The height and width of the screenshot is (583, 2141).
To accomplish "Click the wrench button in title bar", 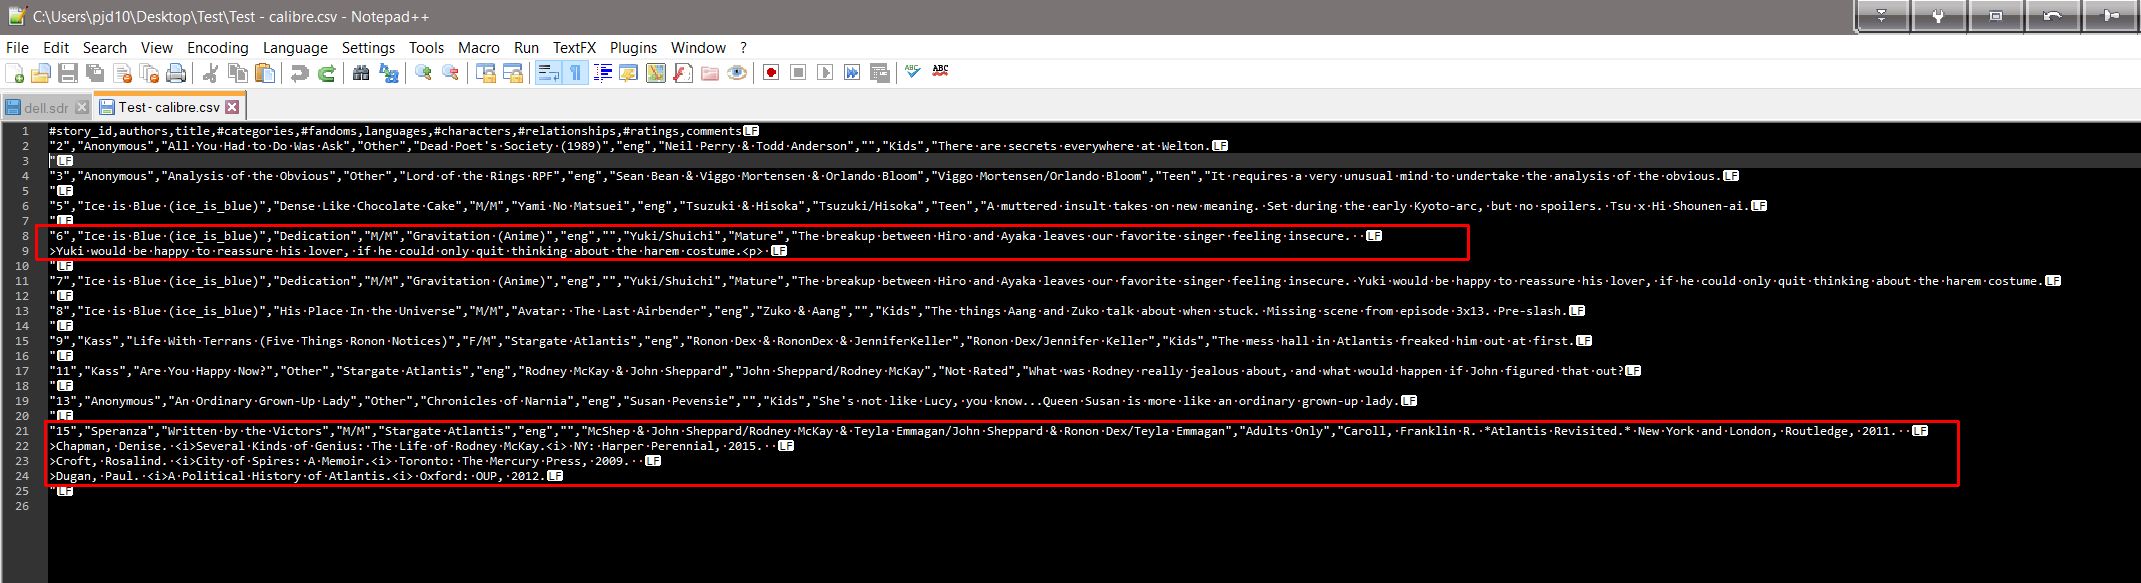I will (1938, 16).
